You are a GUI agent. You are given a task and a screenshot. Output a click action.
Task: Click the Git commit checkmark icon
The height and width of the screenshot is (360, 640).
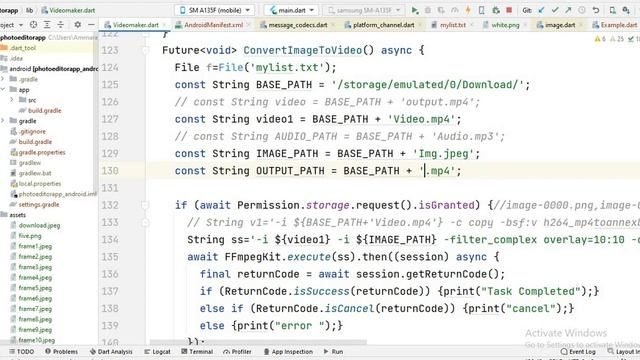click(x=555, y=10)
